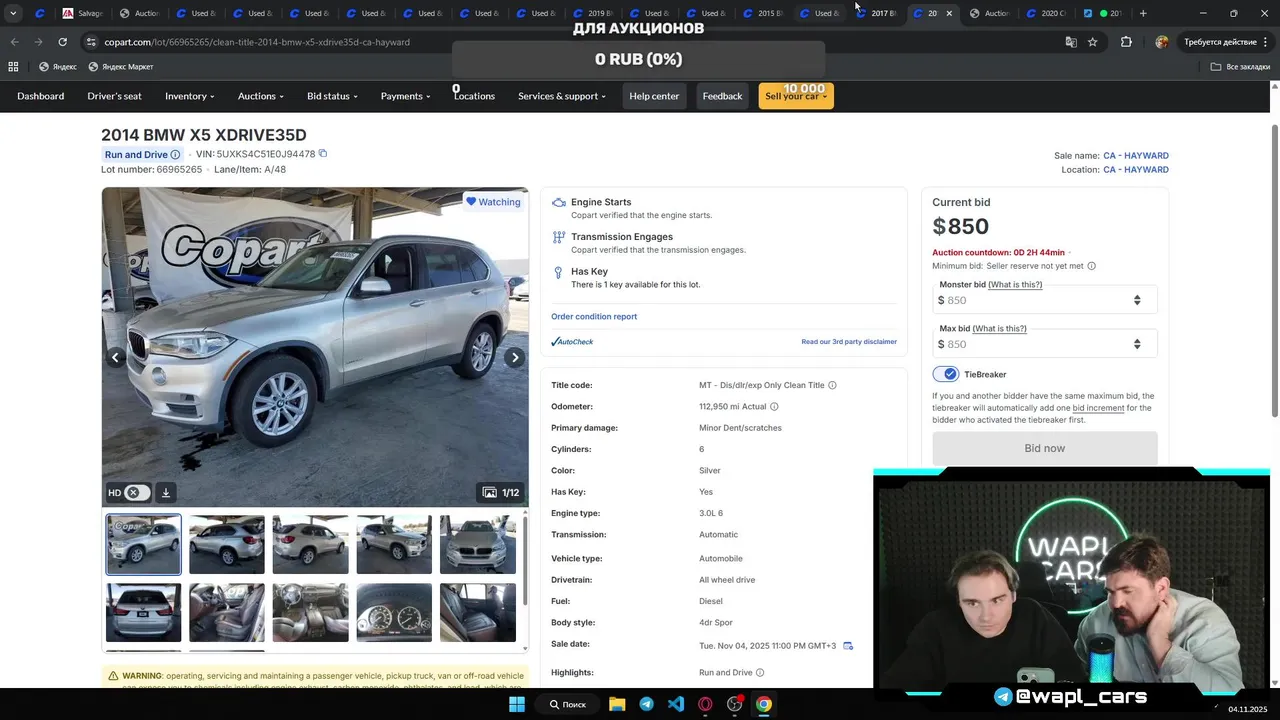Add the sale date to calendar
This screenshot has width=1280, height=720.
click(x=848, y=646)
